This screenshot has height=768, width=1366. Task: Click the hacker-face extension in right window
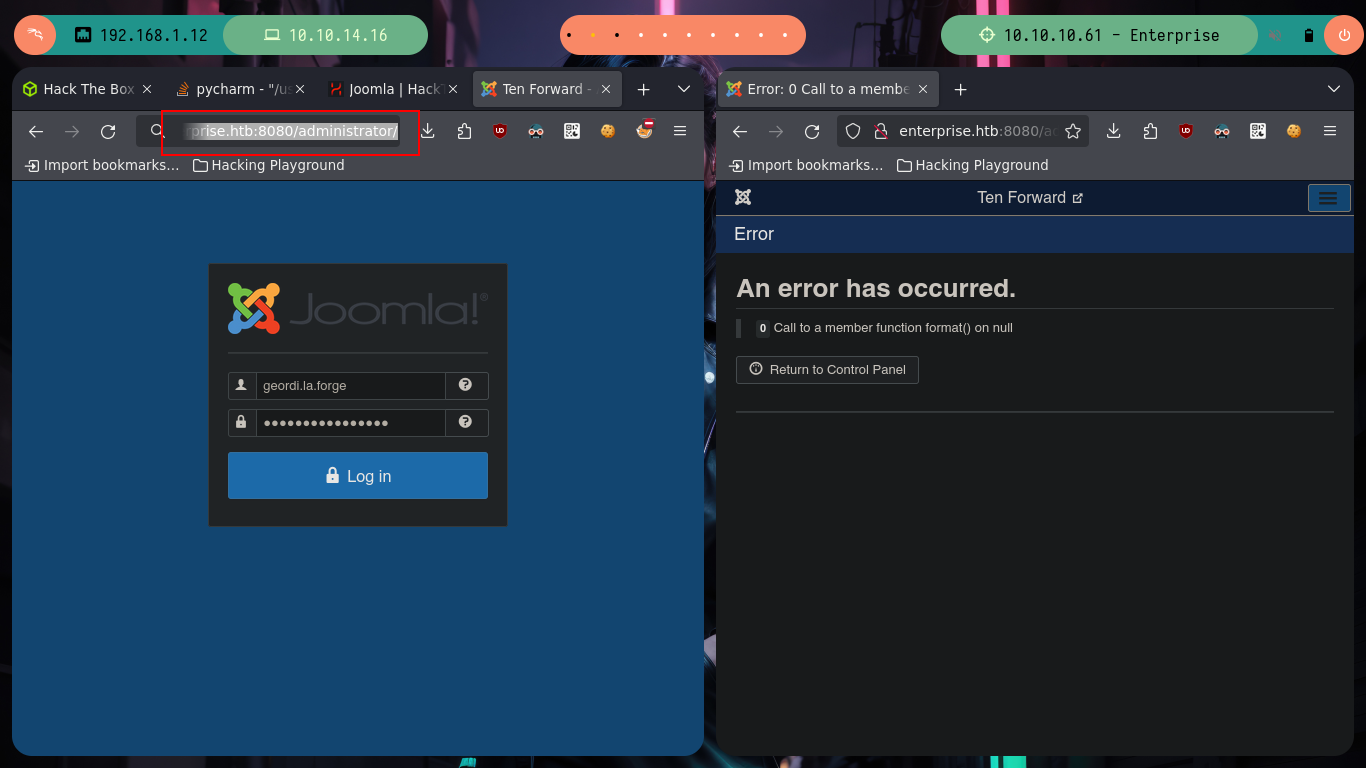[x=1222, y=131]
